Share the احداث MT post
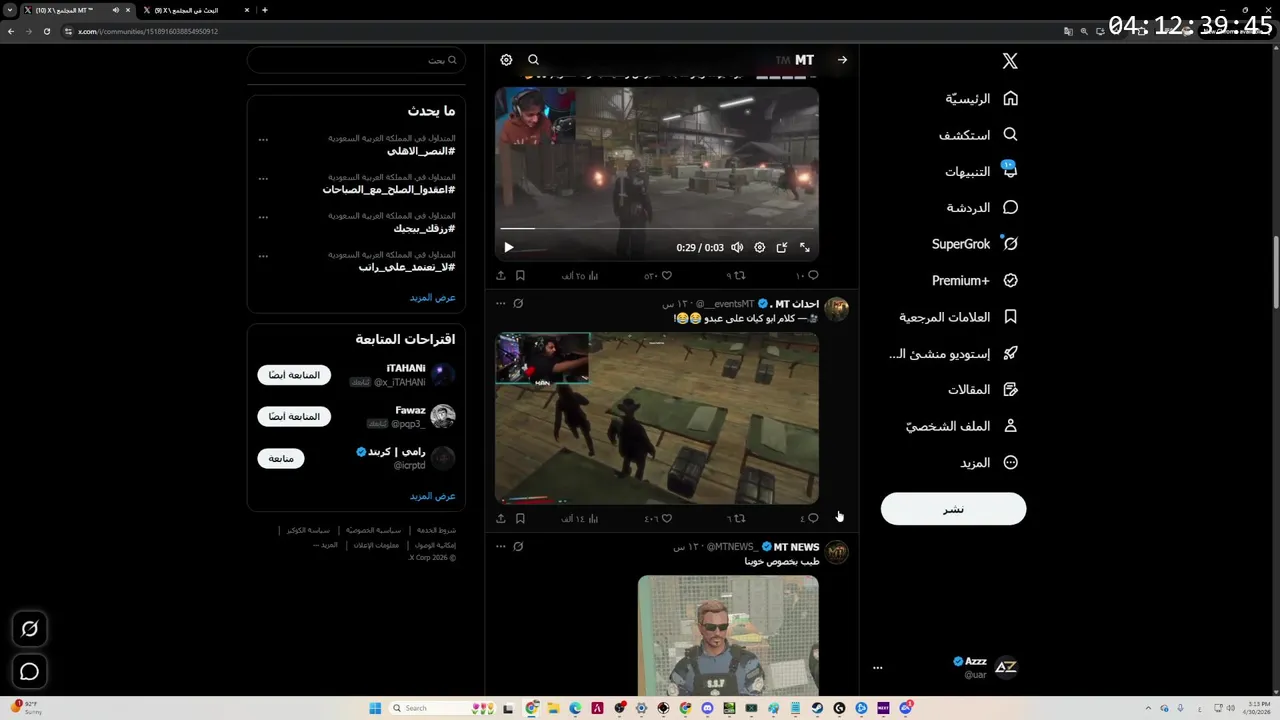The height and width of the screenshot is (720, 1280). pyautogui.click(x=501, y=518)
